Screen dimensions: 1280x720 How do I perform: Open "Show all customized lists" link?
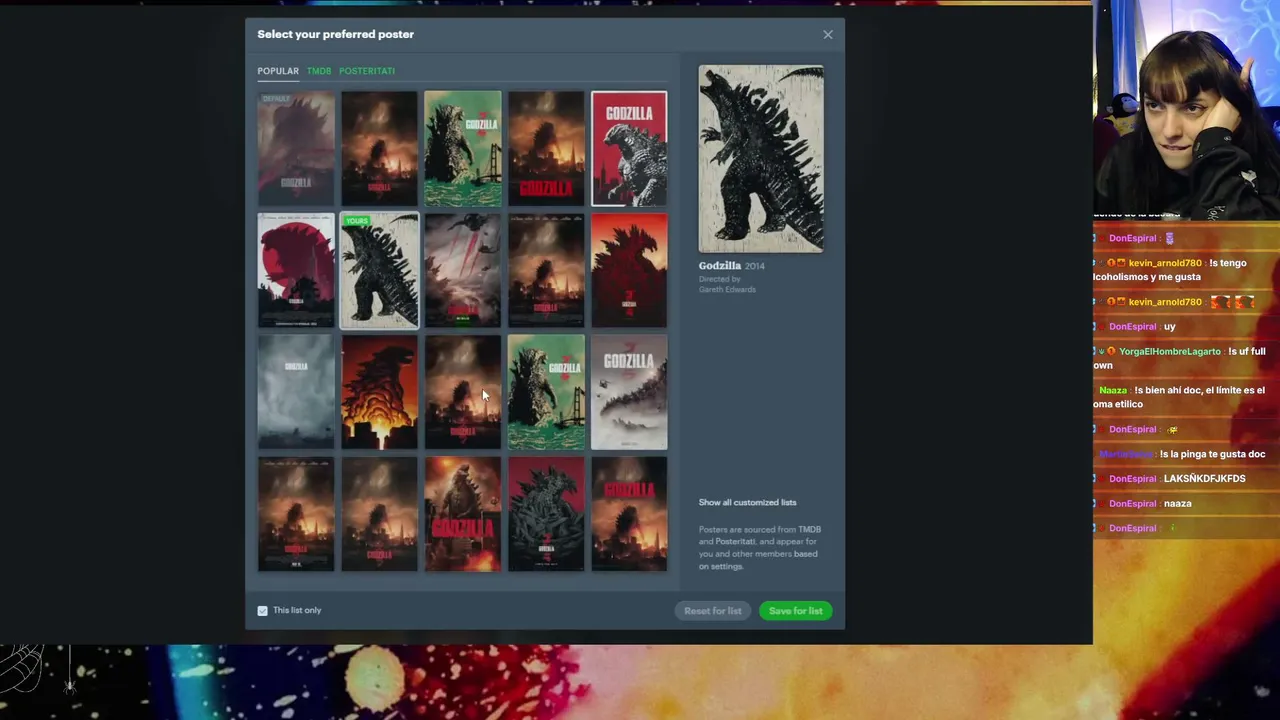[x=747, y=502]
